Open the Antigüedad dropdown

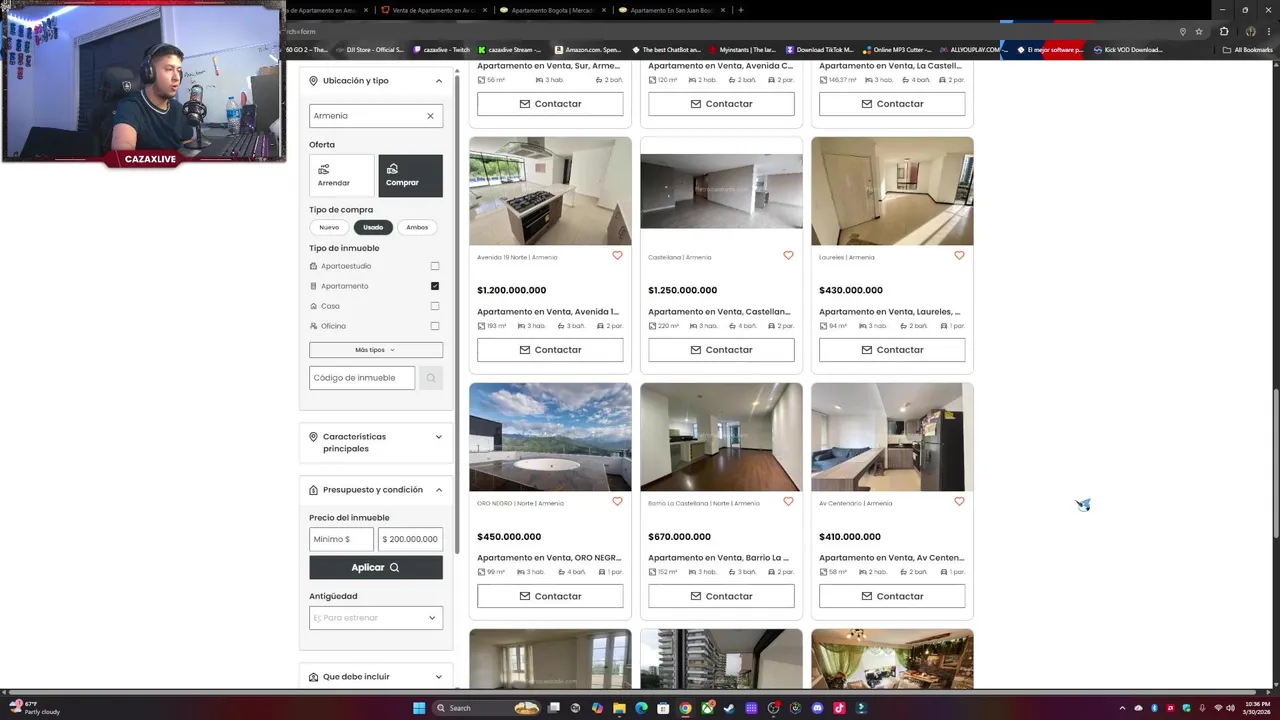(x=376, y=618)
